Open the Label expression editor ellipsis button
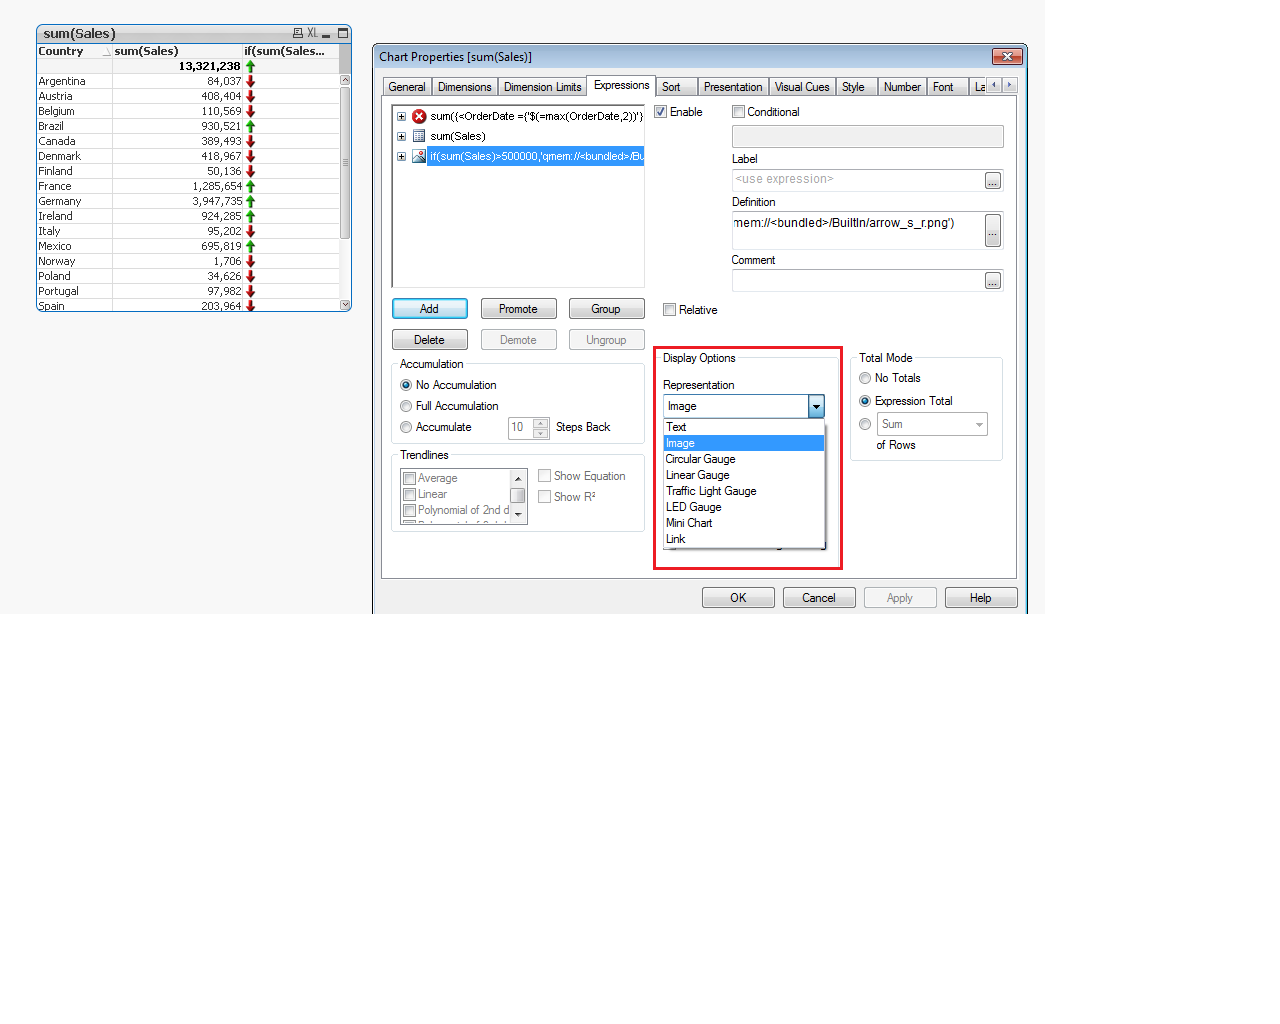The height and width of the screenshot is (1024, 1280). pyautogui.click(x=993, y=180)
